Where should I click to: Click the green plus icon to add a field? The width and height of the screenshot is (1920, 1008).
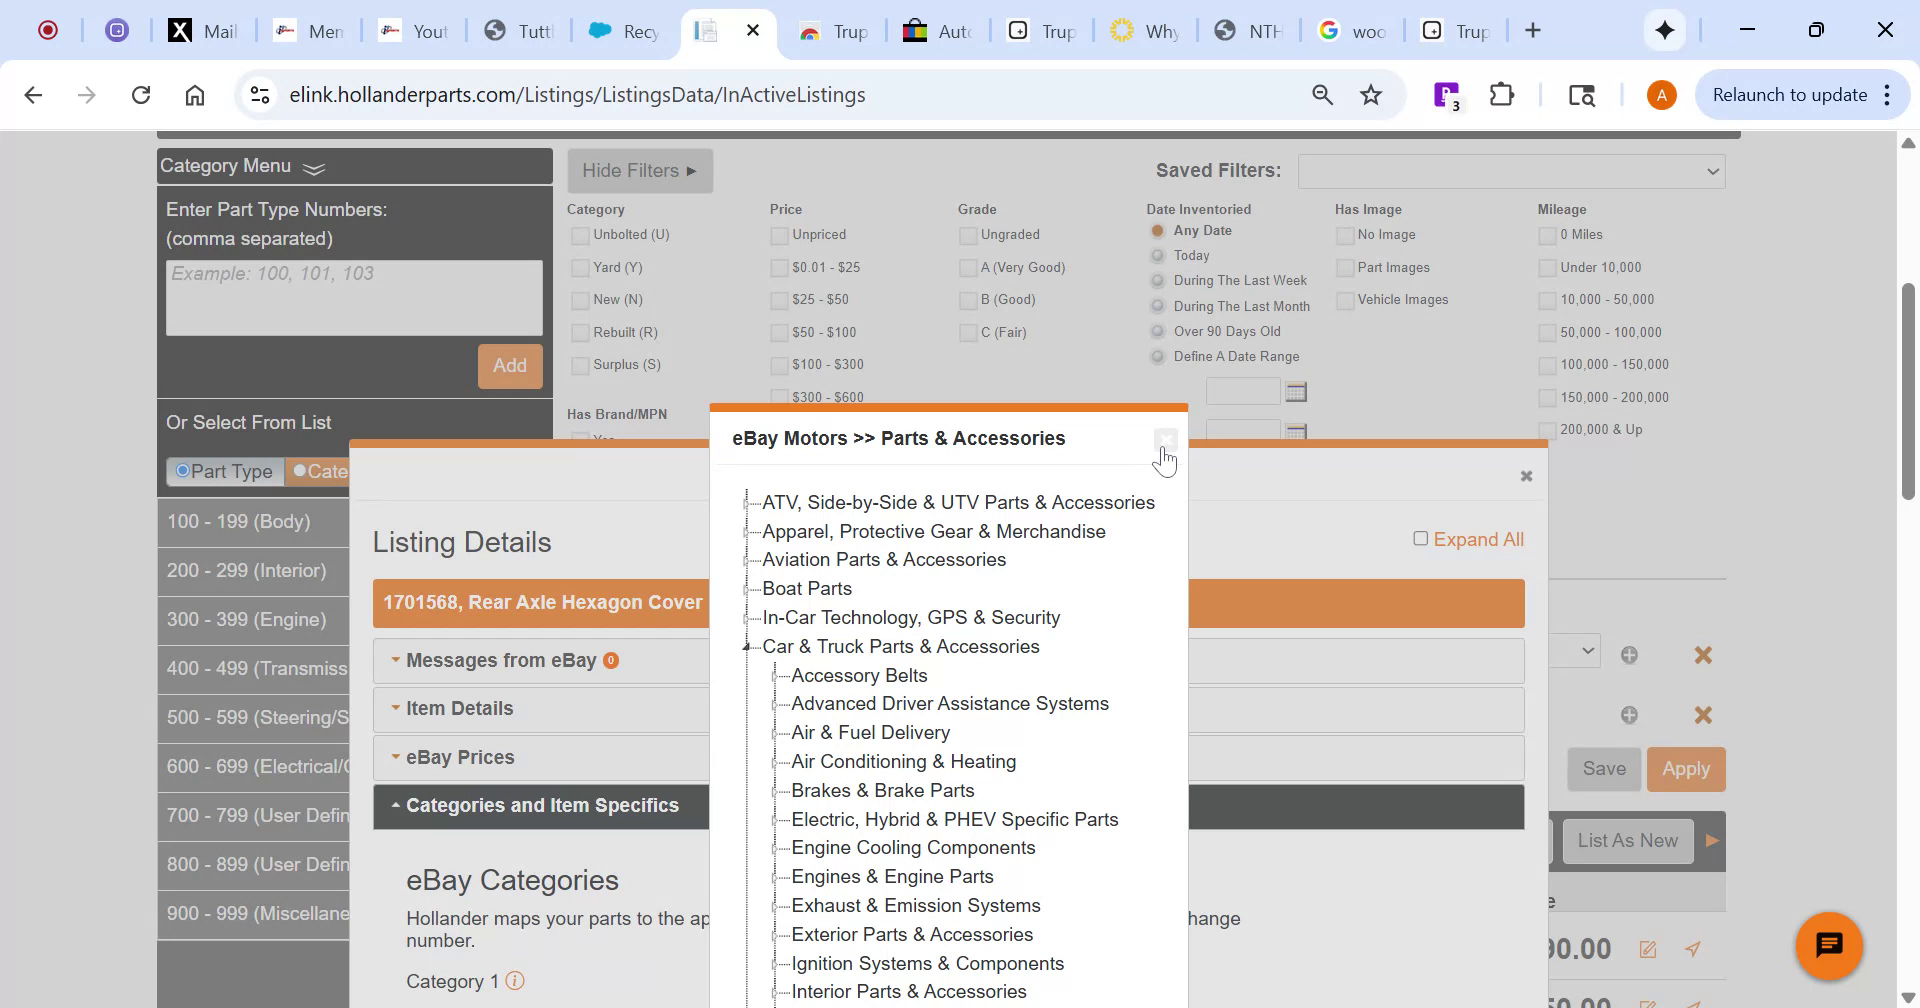pos(1629,655)
